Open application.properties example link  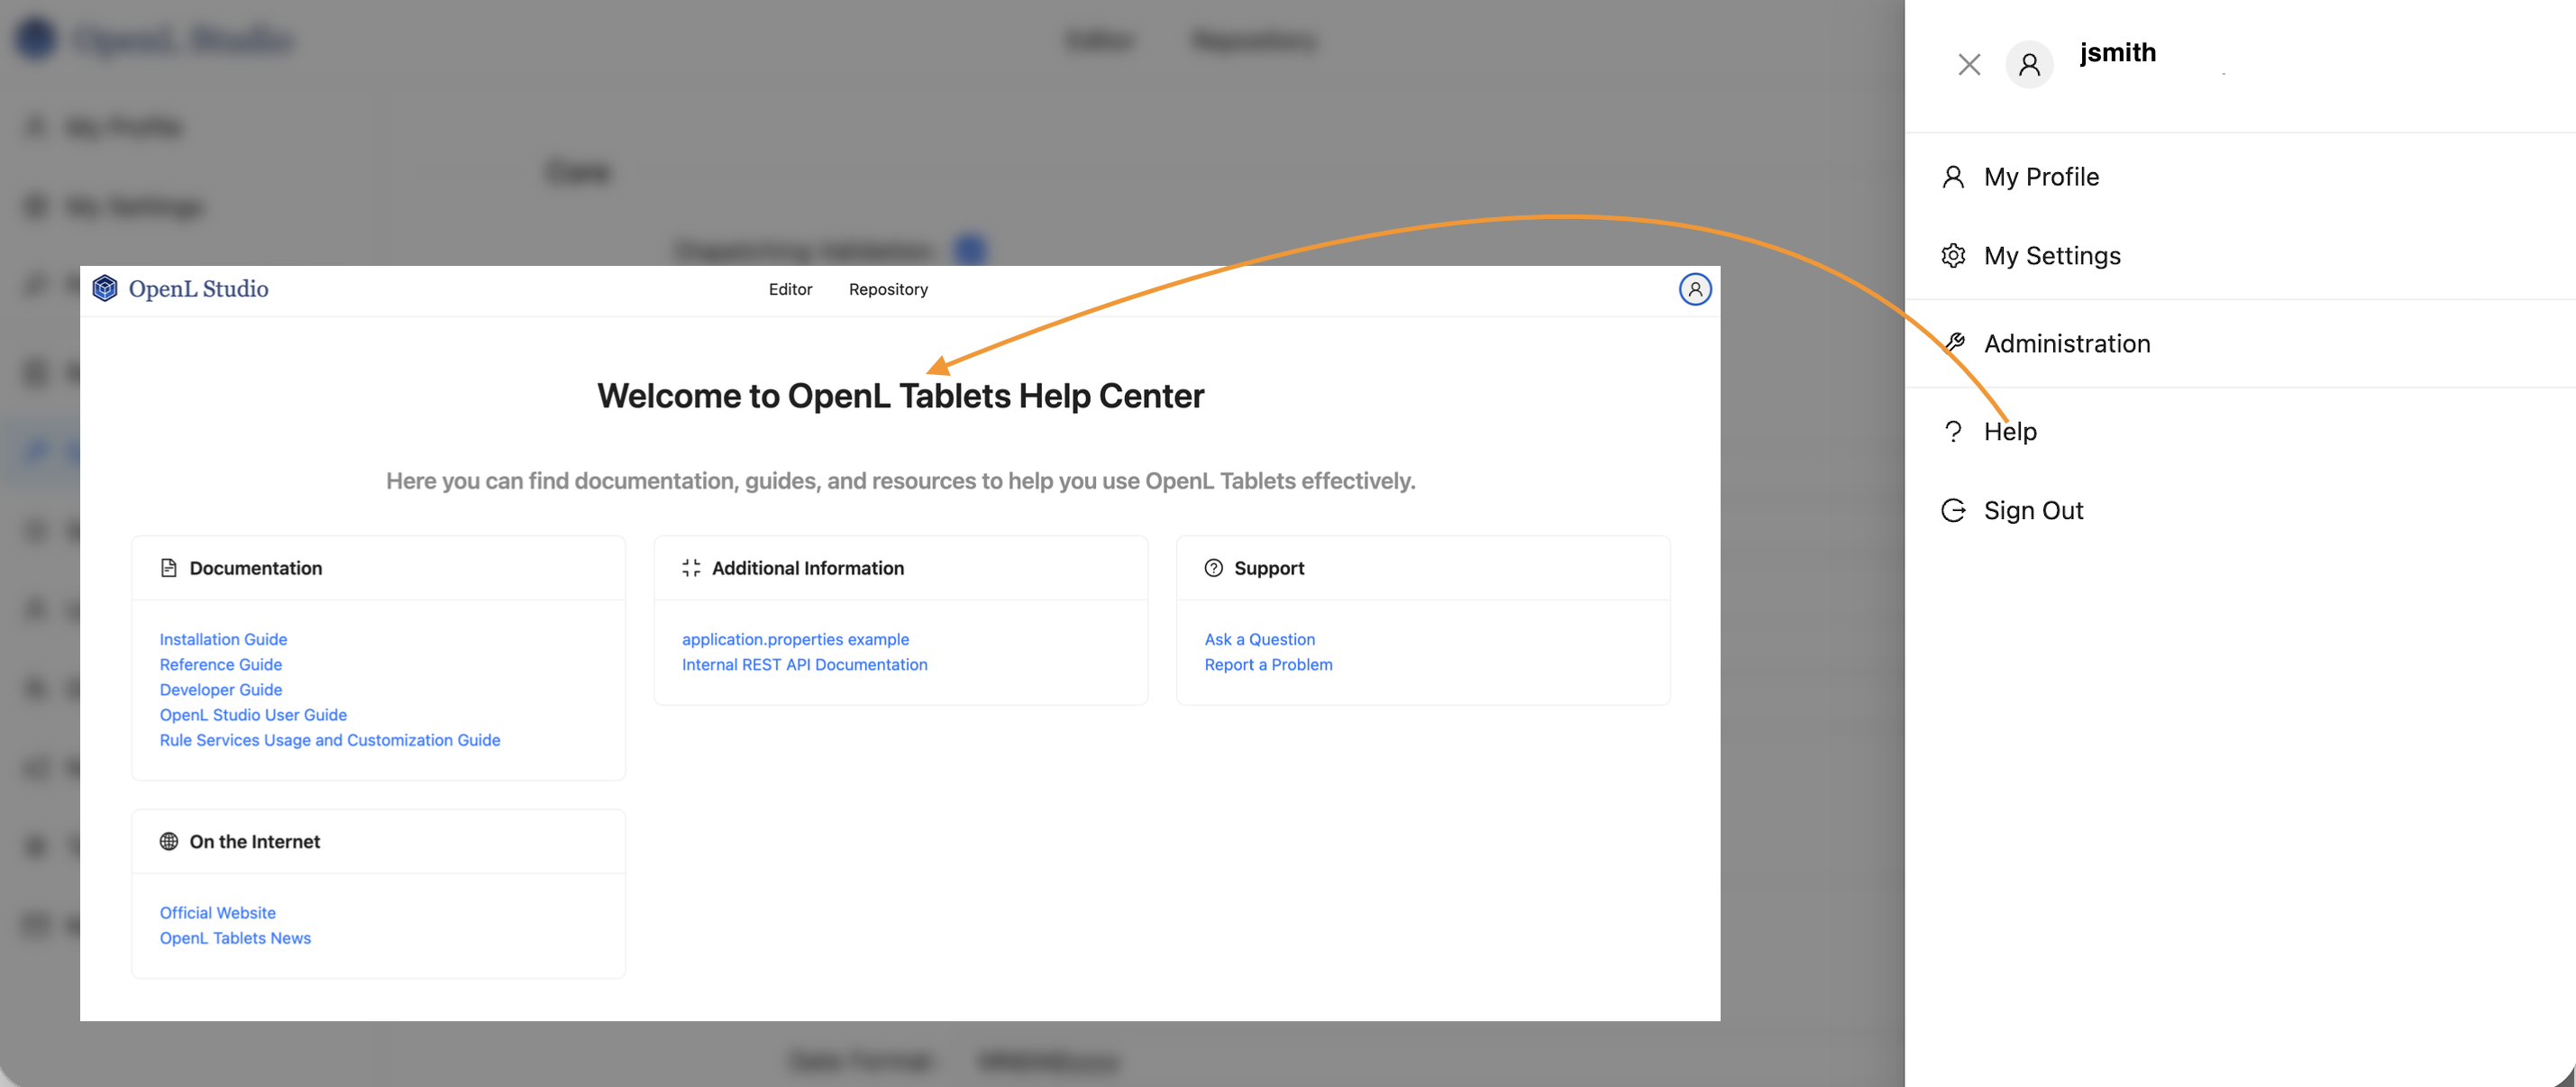coord(795,639)
